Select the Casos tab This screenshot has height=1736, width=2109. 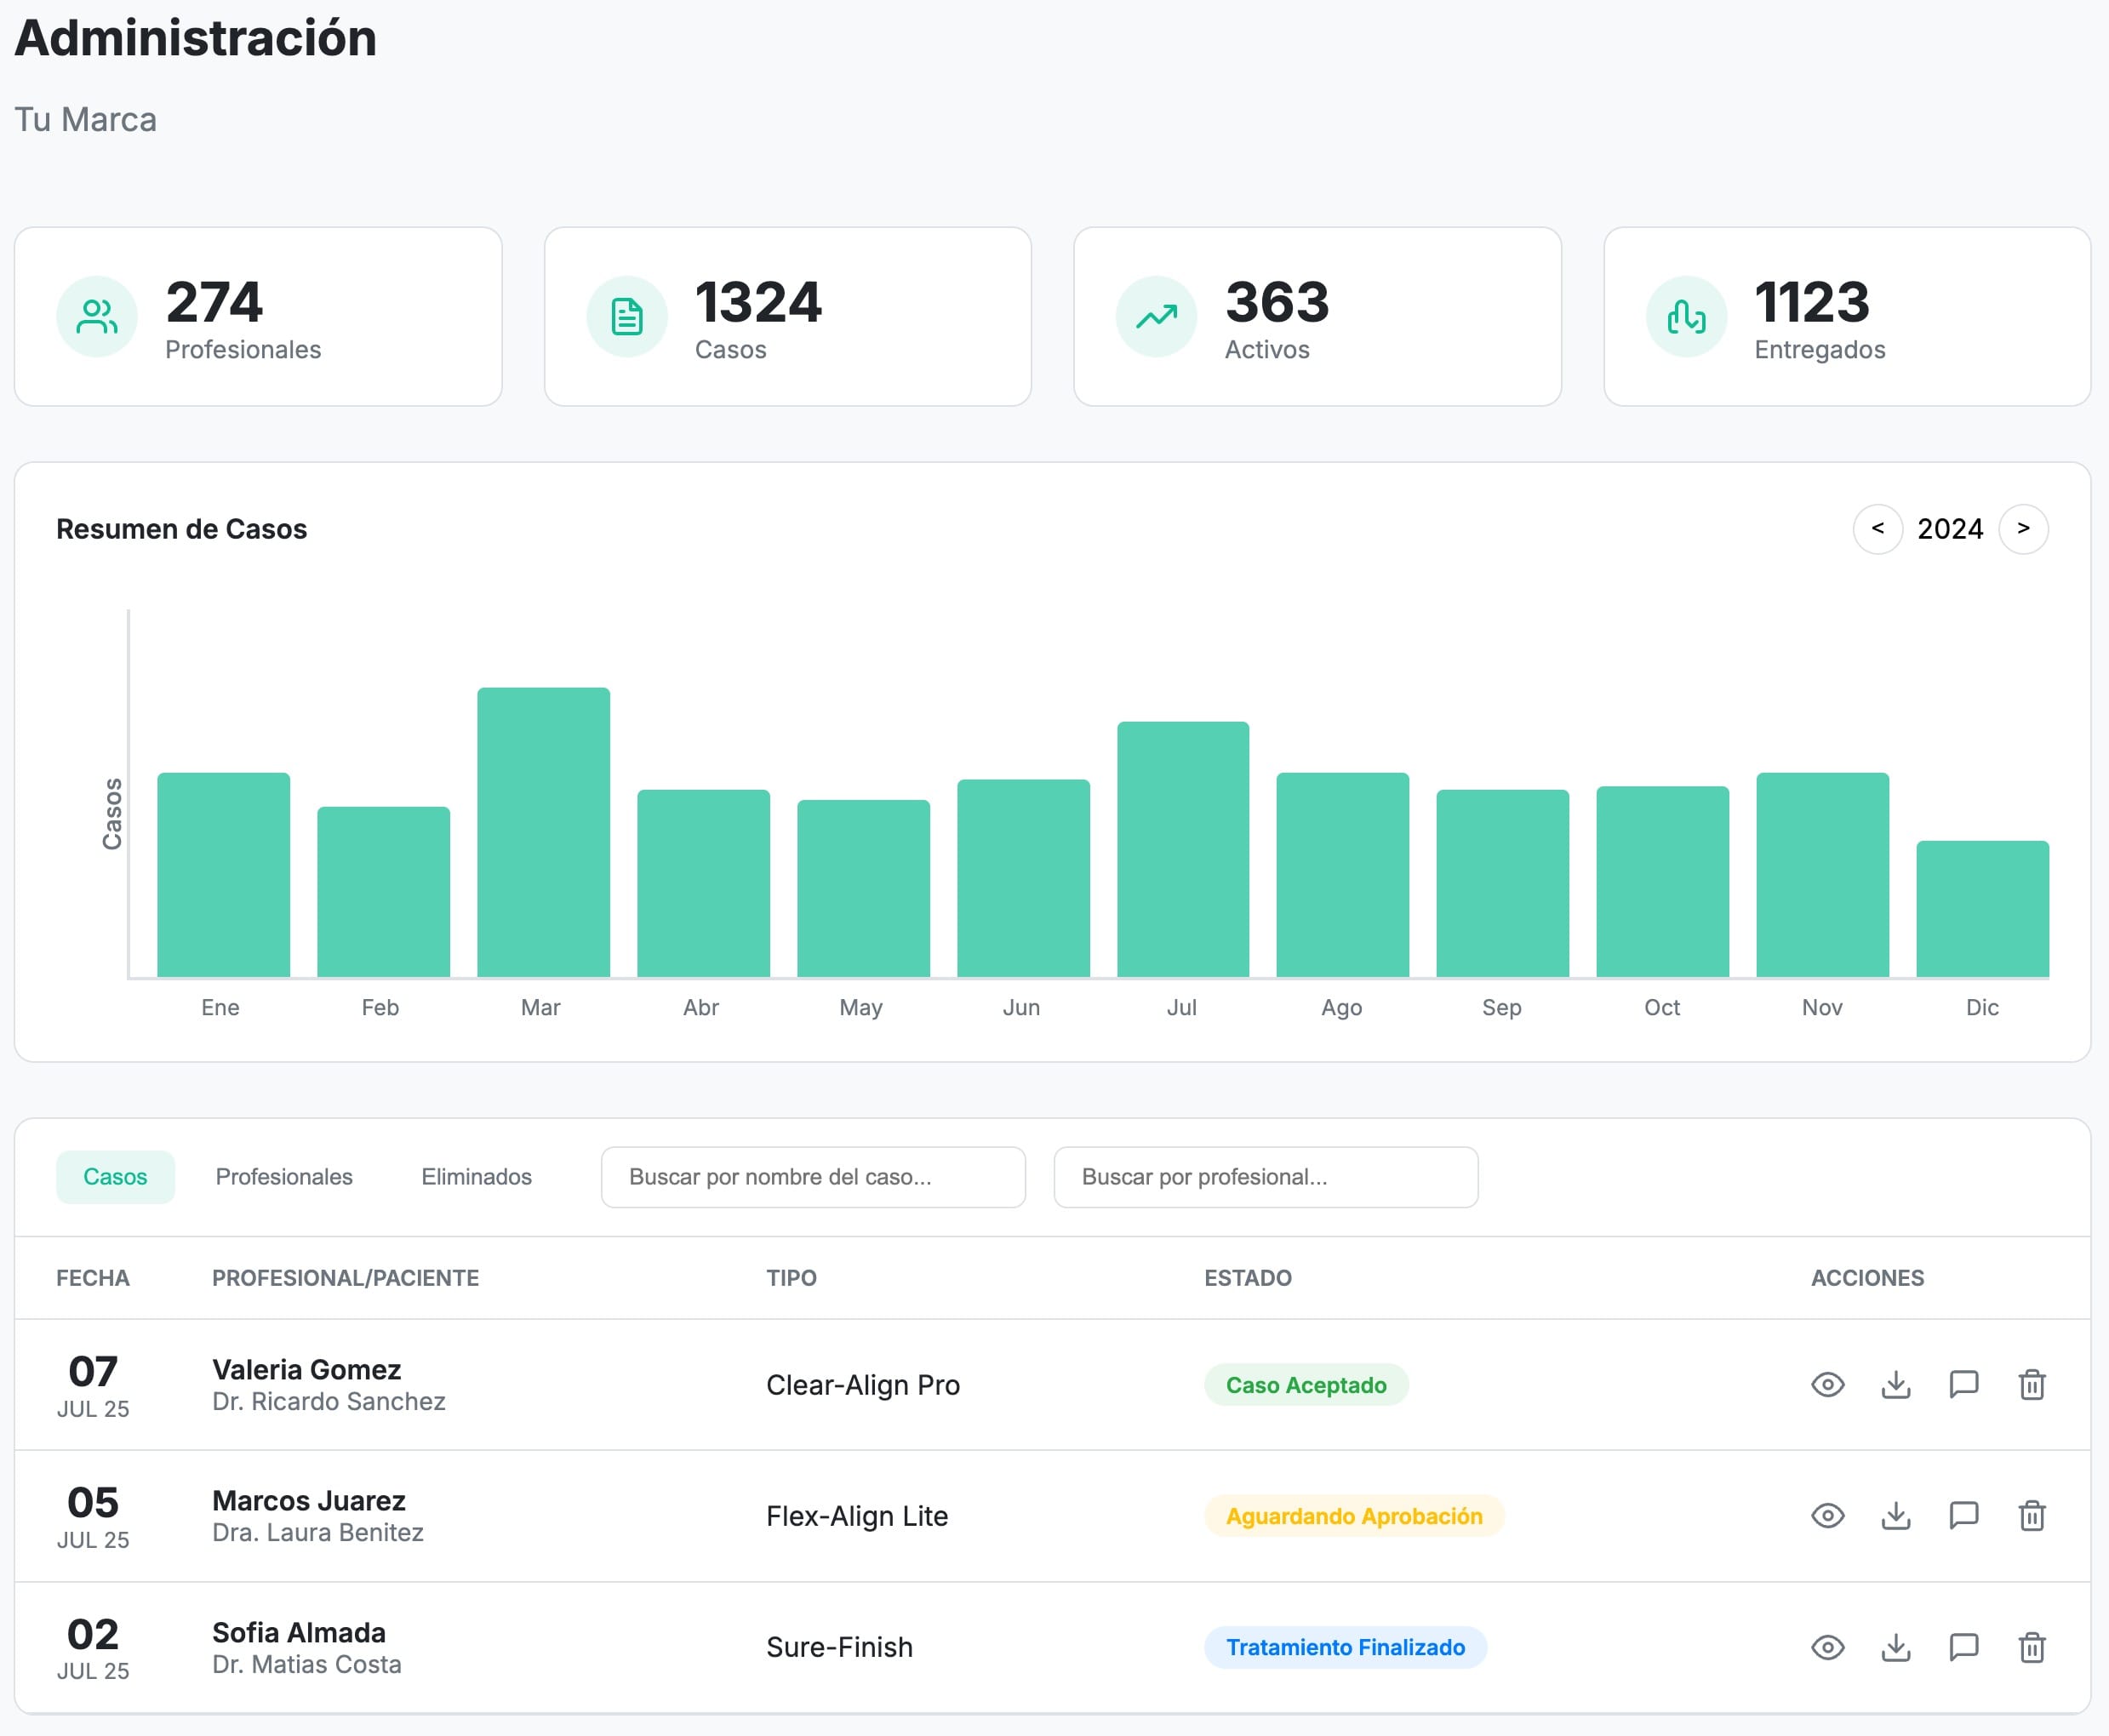click(115, 1176)
